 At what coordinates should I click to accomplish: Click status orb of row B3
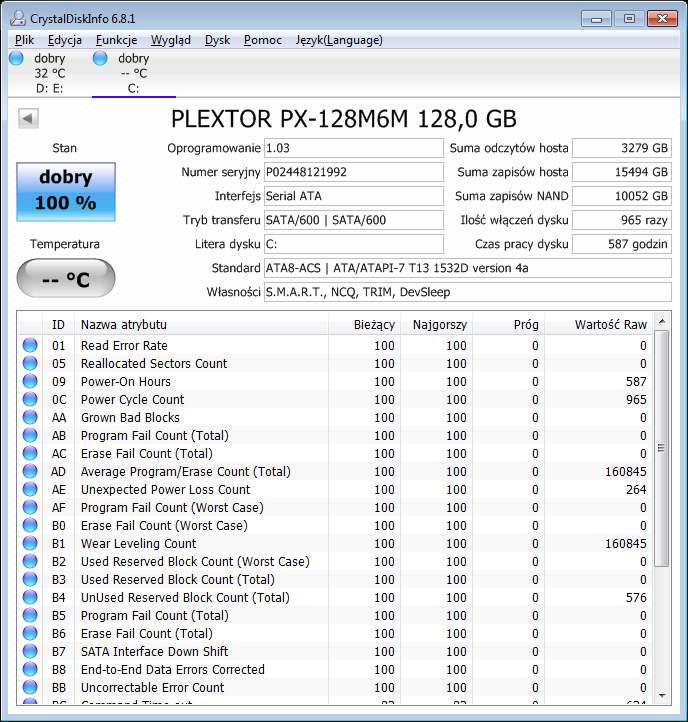click(30, 579)
